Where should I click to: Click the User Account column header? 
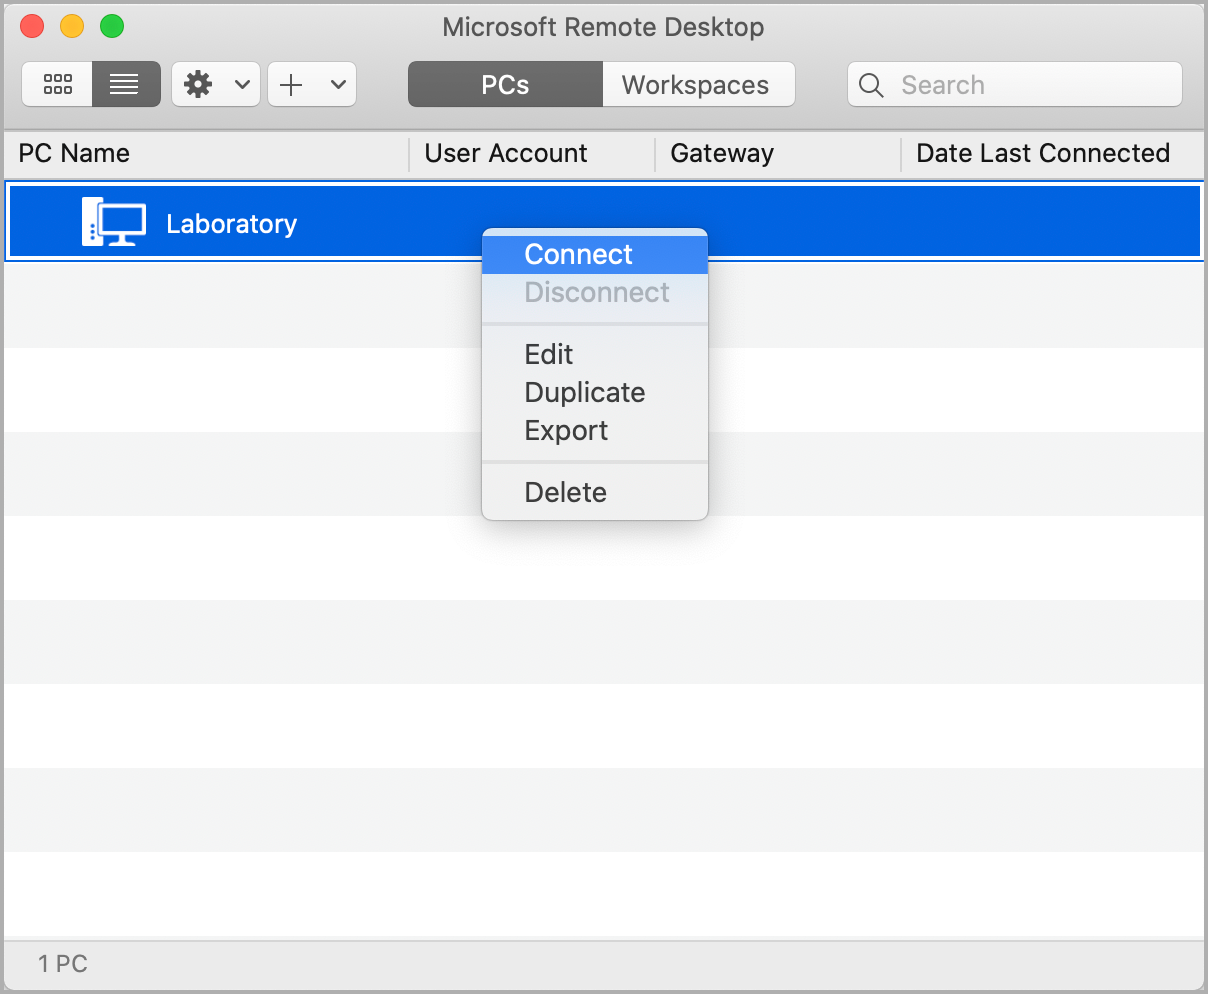[x=506, y=153]
